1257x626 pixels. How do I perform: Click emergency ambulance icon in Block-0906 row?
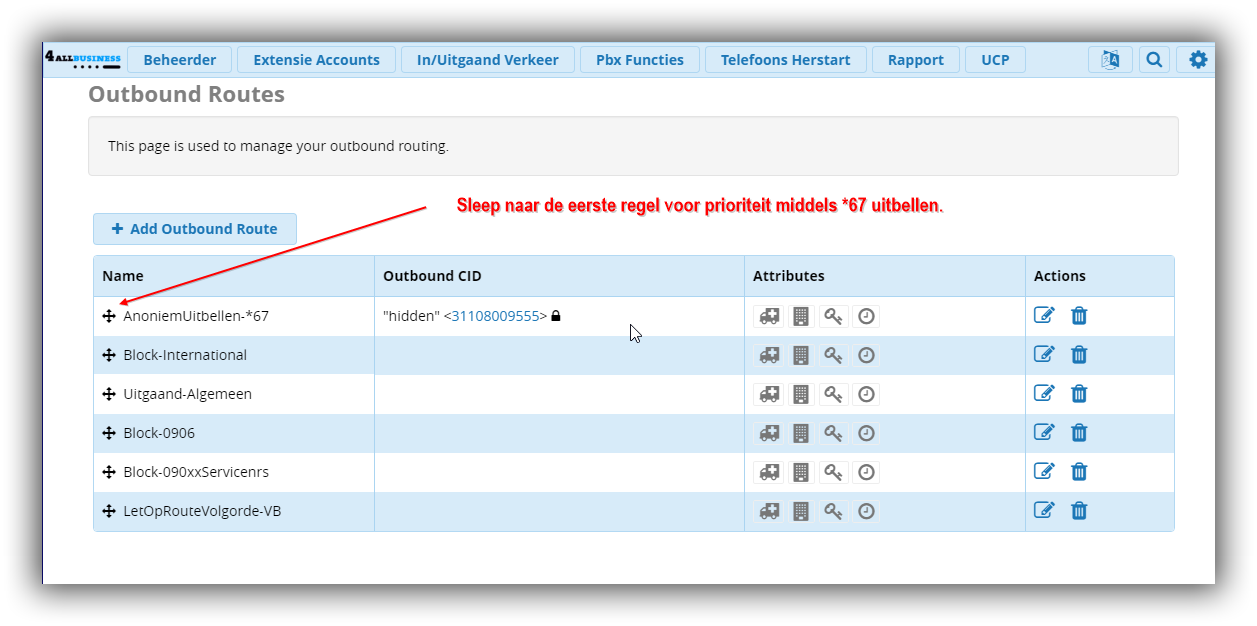(769, 433)
